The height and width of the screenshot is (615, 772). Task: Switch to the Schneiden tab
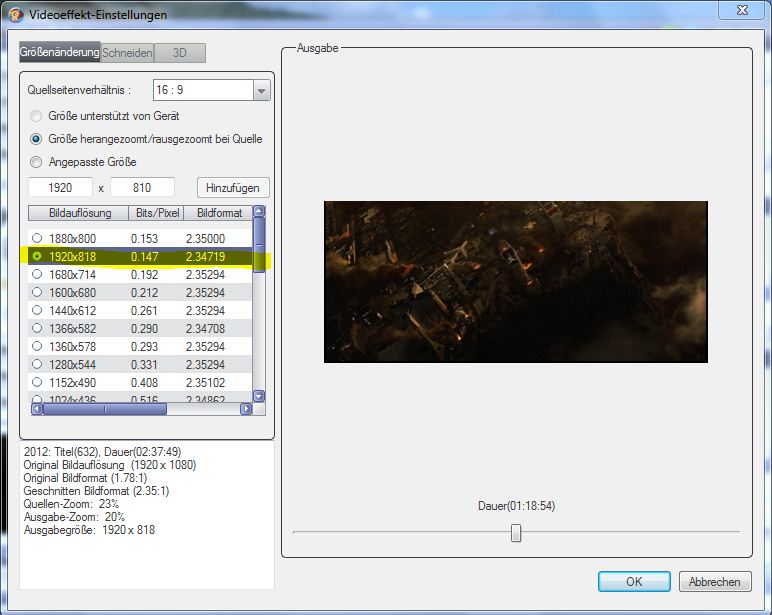click(x=127, y=53)
